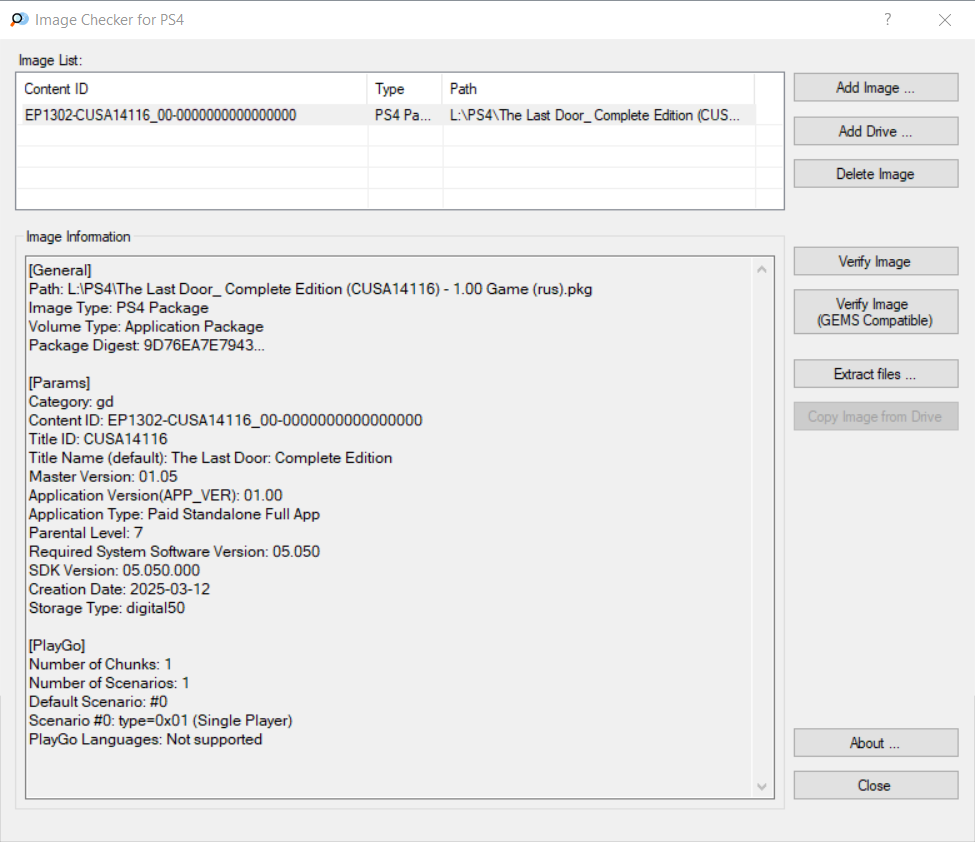The image size is (975, 842).
Task: Click the 'Category: gd' line
Action: point(71,402)
